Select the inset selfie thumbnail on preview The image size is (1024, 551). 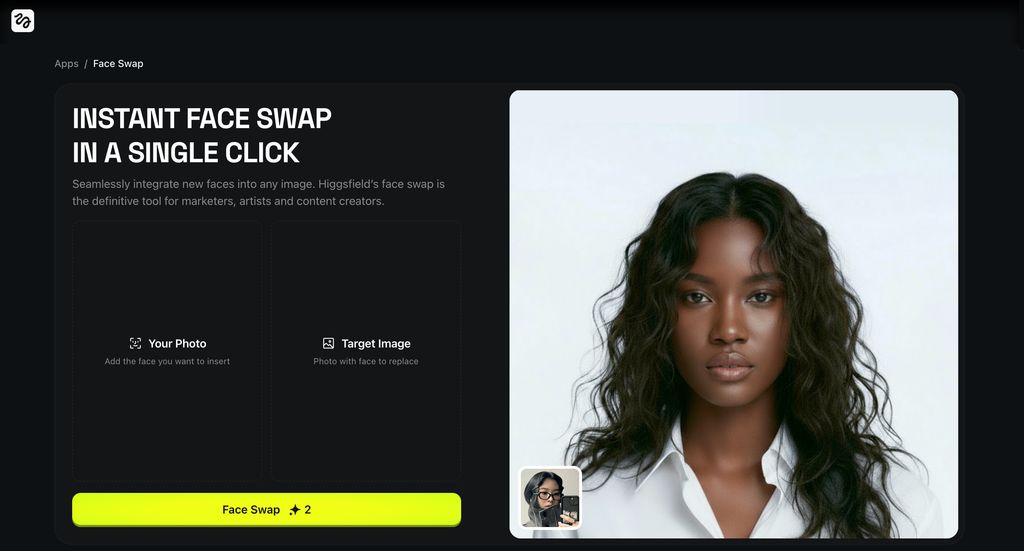pos(550,497)
